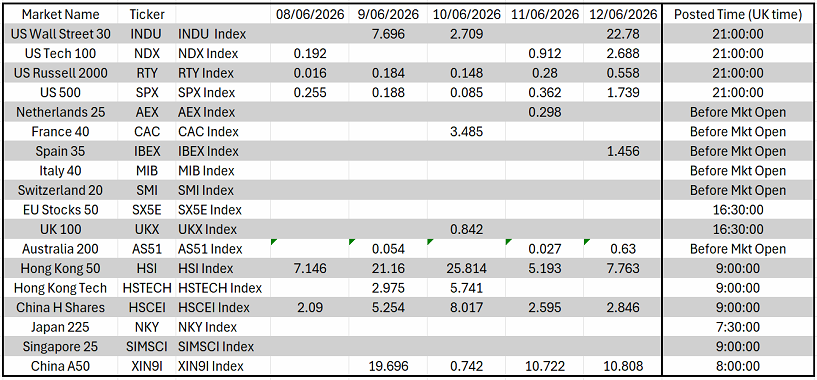Click the SPX value 0.085
817x380 pixels.
466,93
